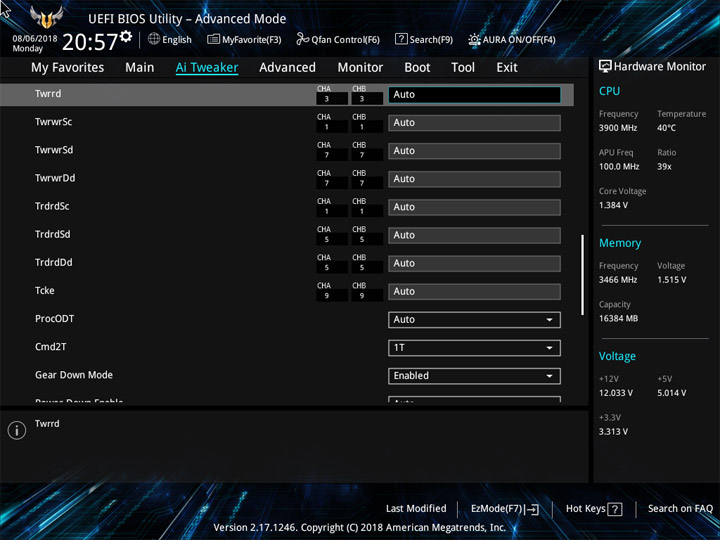Viewport: 720px width, 540px height.
Task: Open the Cmd2T dropdown showing 1T
Action: coord(474,348)
